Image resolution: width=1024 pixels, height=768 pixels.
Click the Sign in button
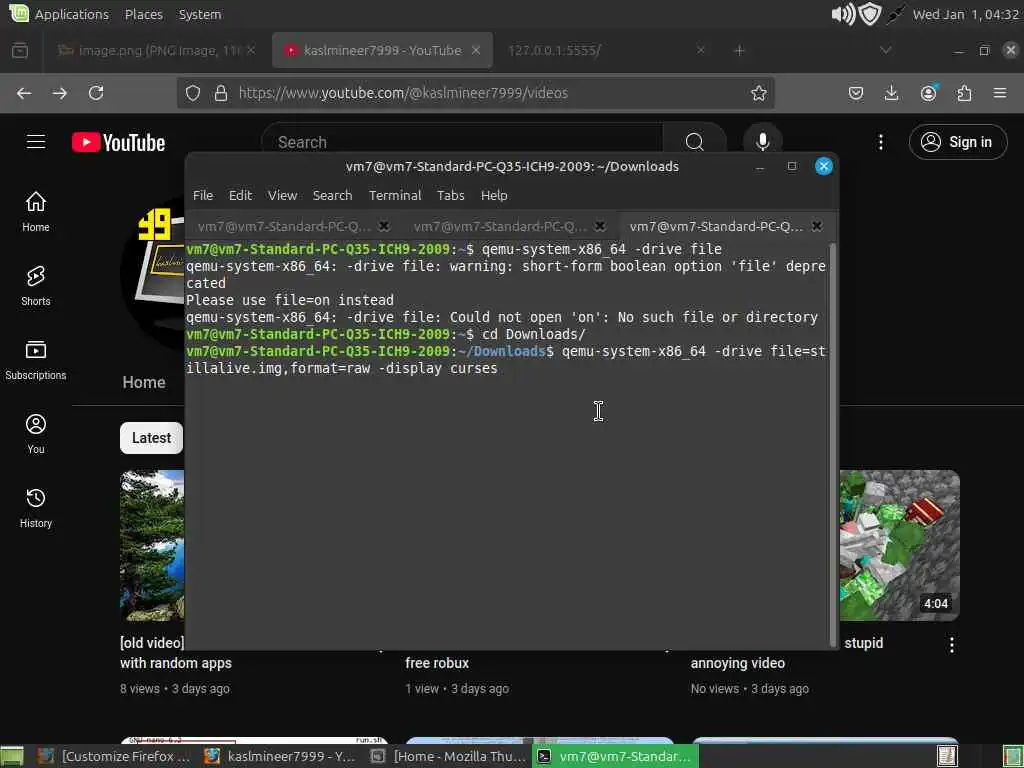[957, 142]
